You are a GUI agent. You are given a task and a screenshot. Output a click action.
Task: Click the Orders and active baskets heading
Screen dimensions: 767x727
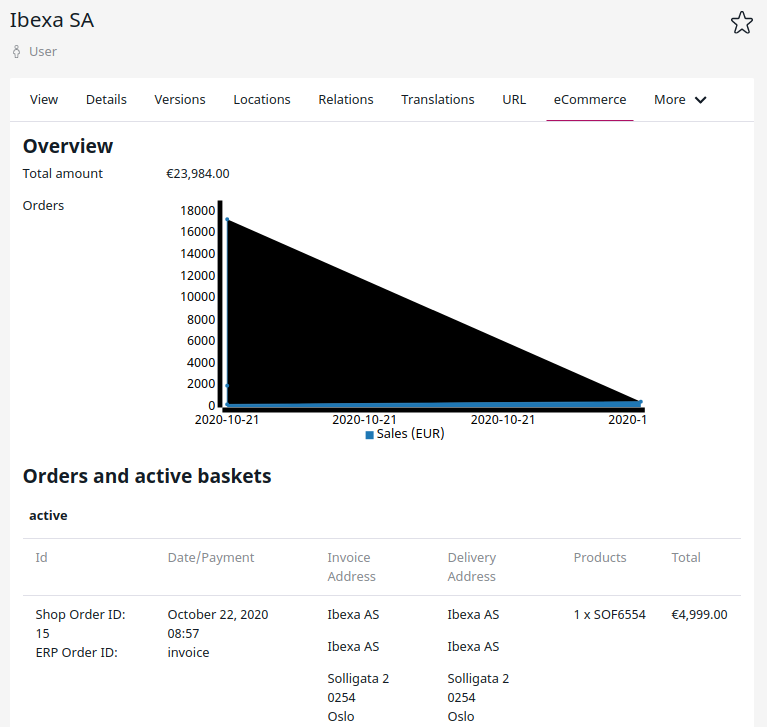147,476
